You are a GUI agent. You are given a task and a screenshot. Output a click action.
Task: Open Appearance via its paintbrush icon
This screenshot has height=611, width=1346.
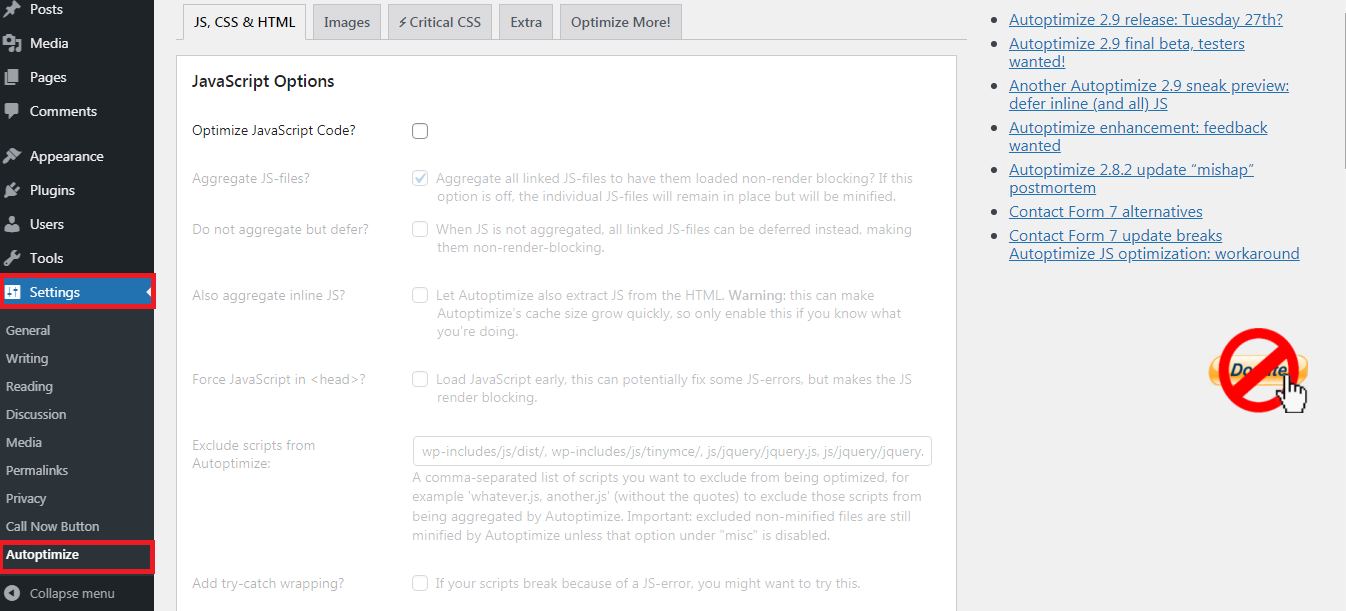pos(12,156)
